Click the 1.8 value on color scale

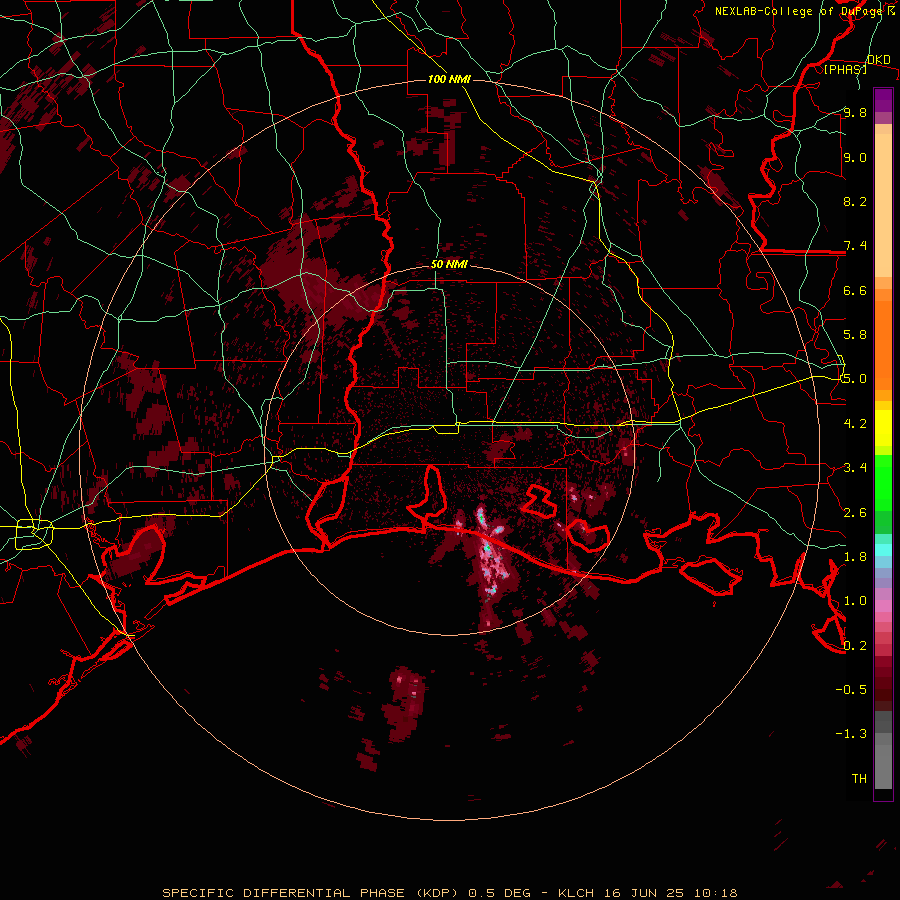(855, 557)
